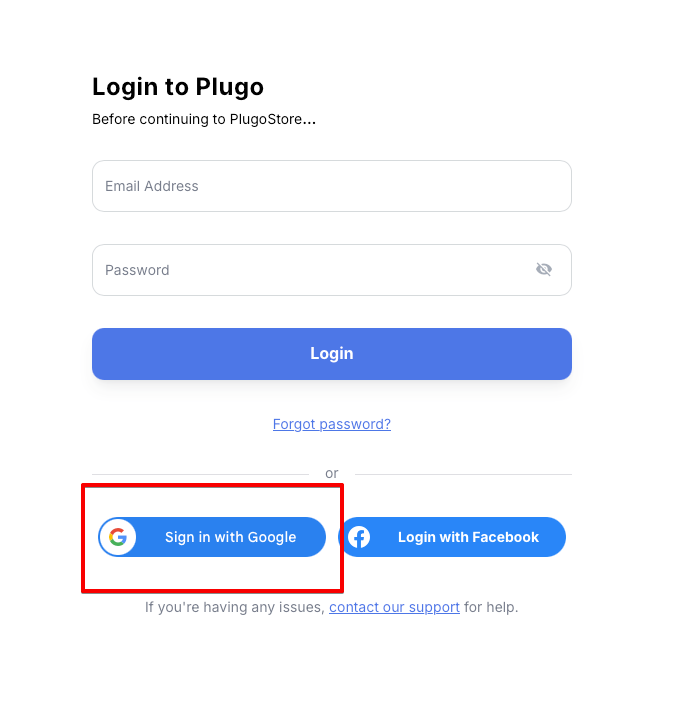Click the Password placeholder text
This screenshot has width=673, height=708.
click(137, 270)
